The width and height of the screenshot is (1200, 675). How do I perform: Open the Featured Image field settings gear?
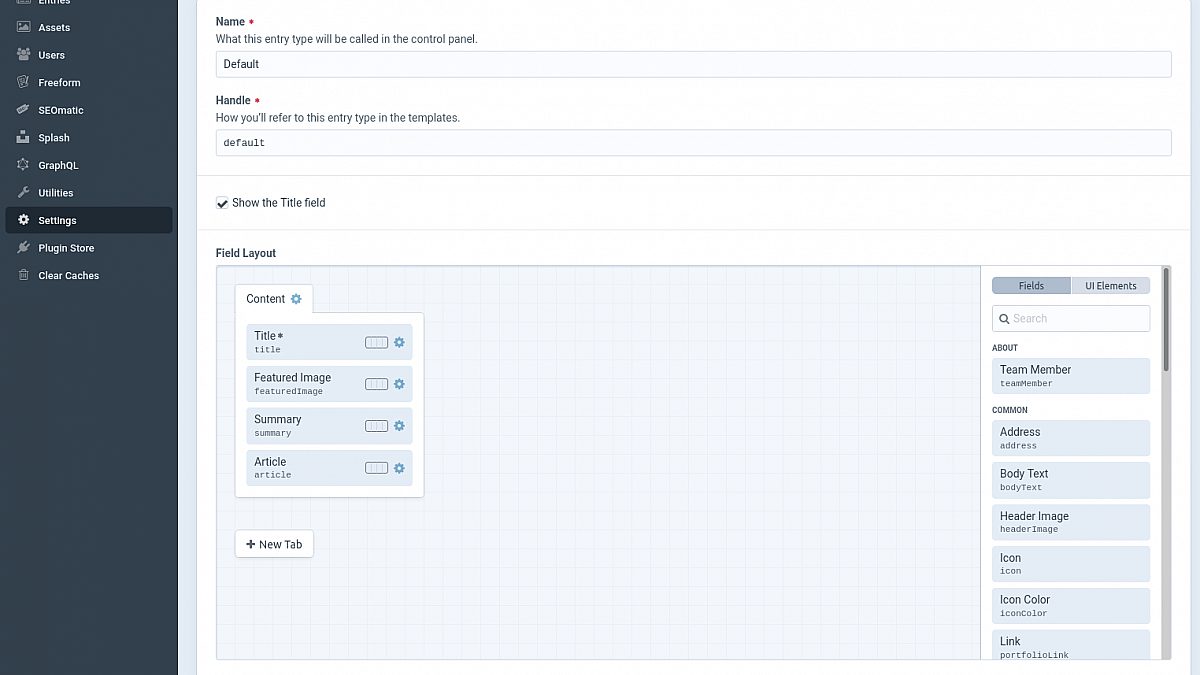tap(399, 384)
